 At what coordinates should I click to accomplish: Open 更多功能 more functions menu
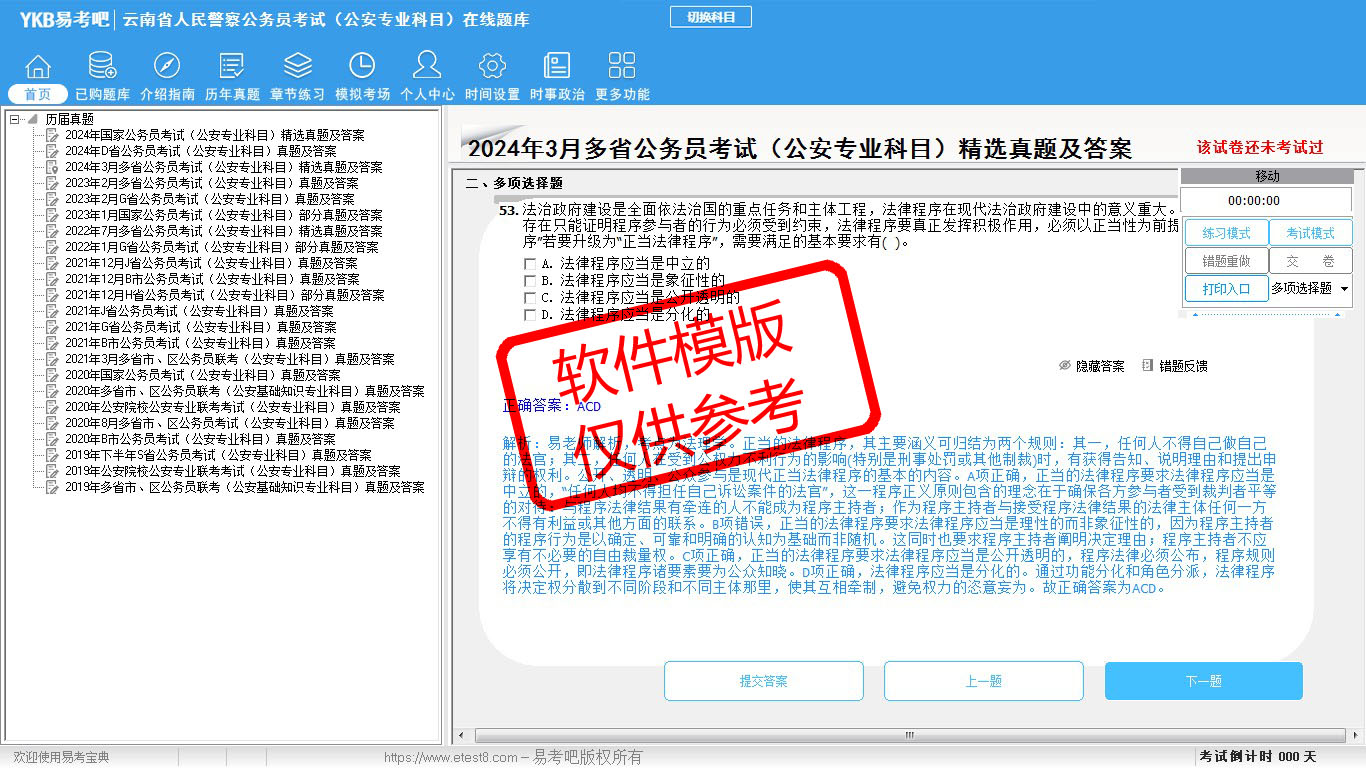tap(622, 67)
